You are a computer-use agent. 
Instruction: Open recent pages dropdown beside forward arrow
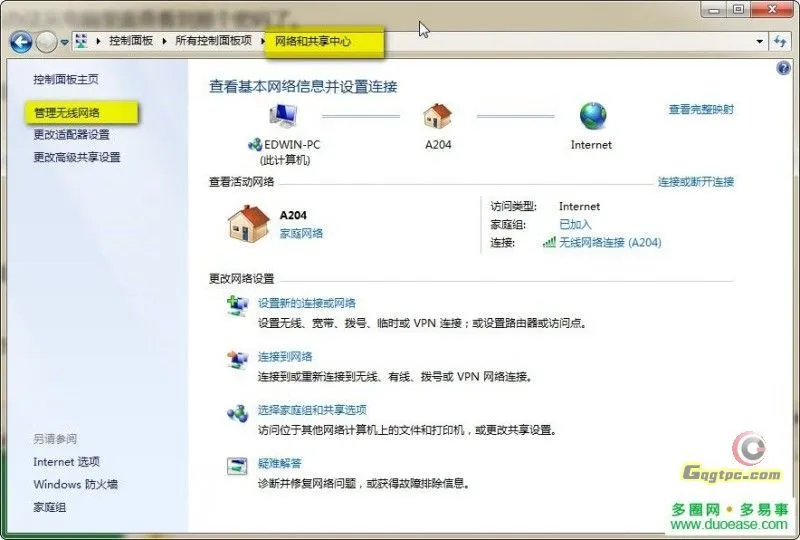(64, 42)
